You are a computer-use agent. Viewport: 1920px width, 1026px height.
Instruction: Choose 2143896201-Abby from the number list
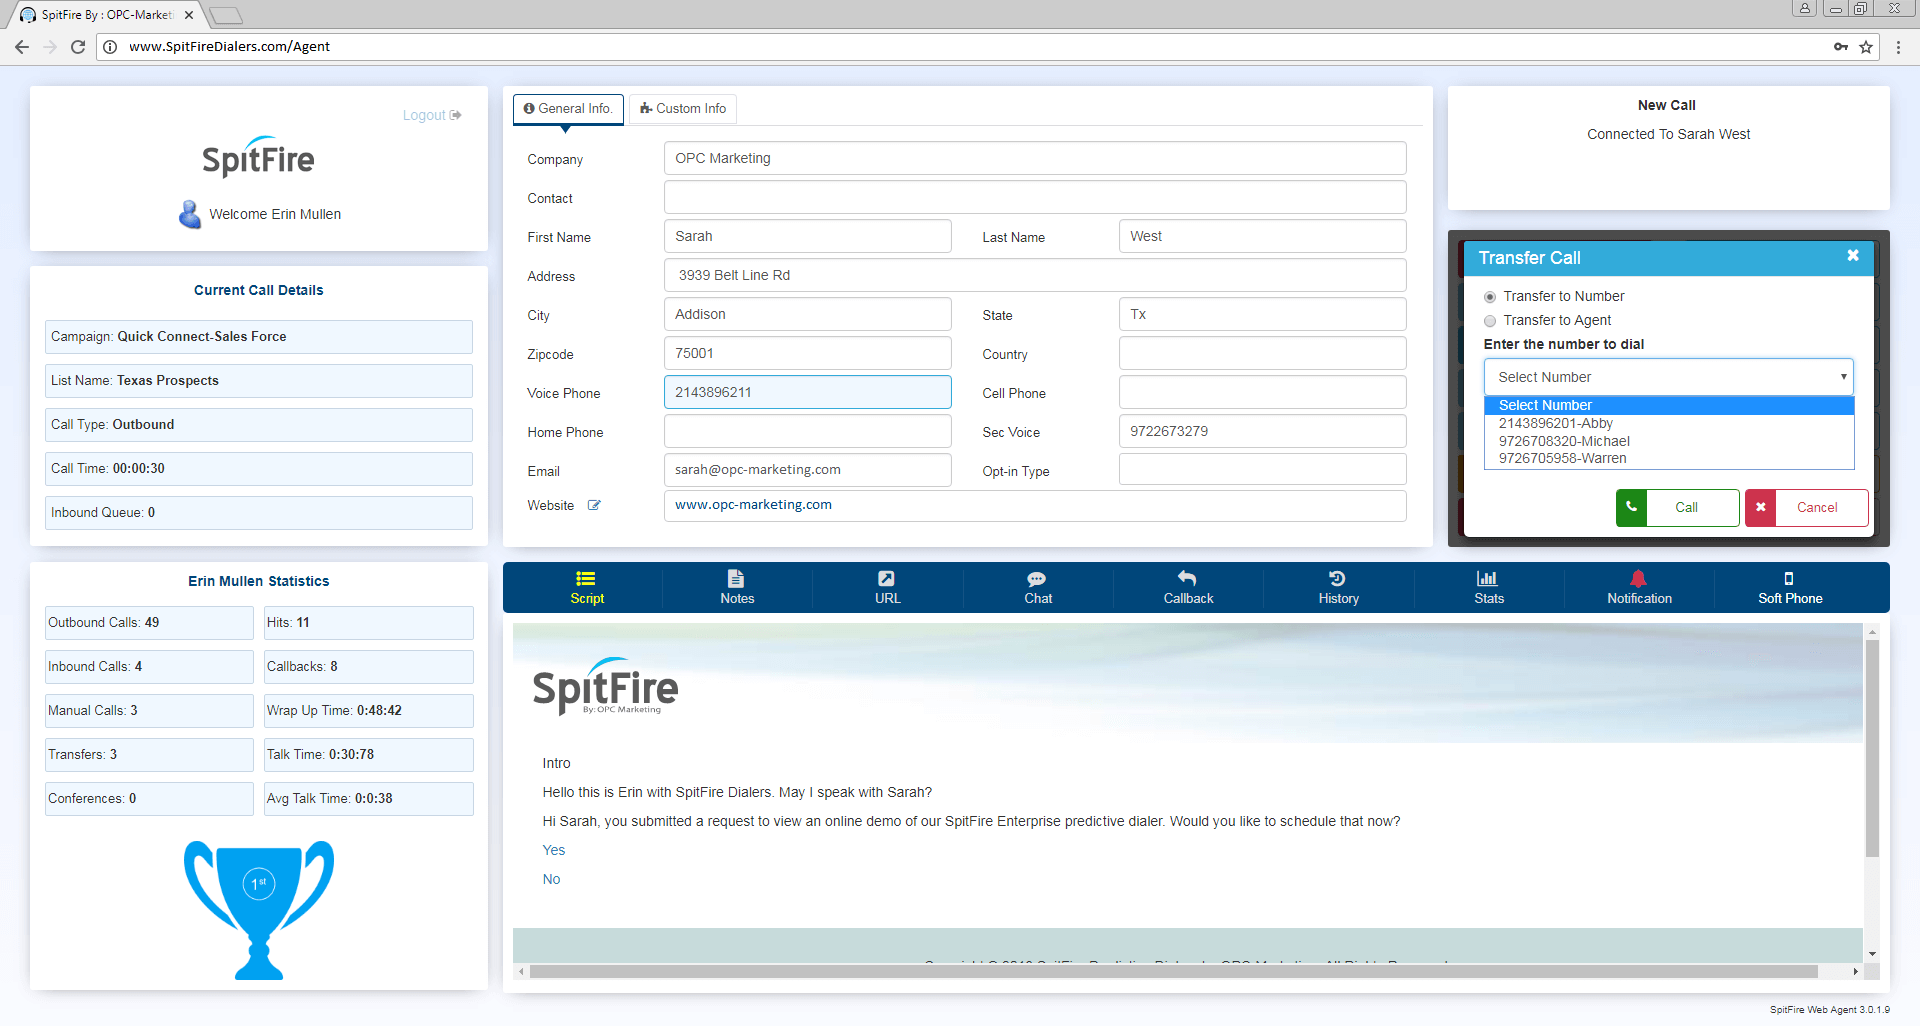point(1668,423)
